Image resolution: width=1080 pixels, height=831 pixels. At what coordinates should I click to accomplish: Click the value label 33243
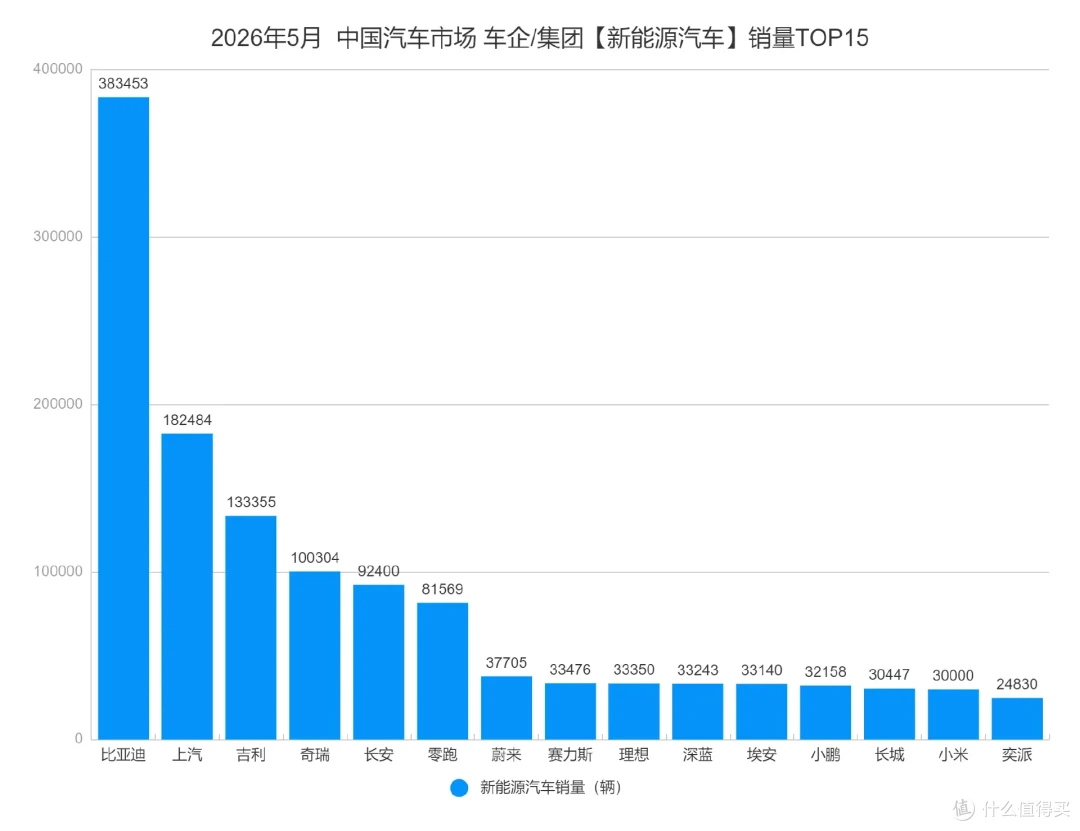point(698,670)
